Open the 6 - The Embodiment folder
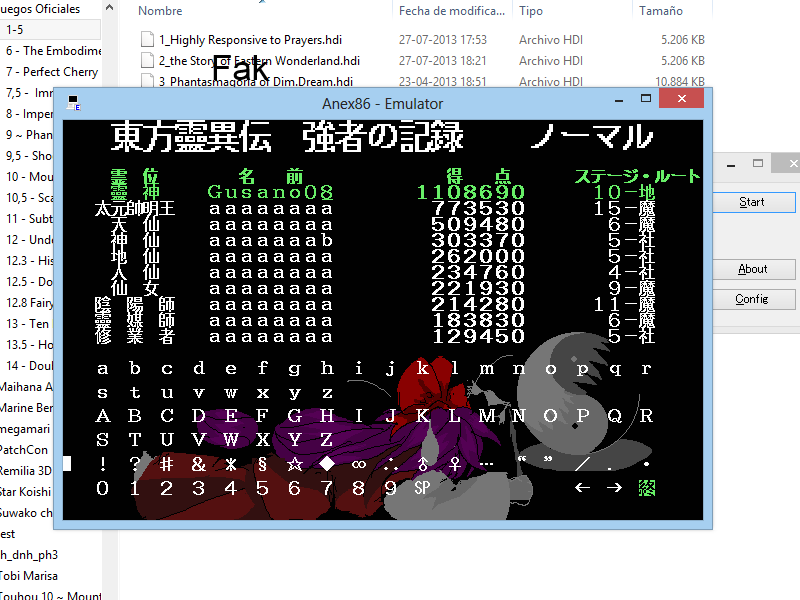The width and height of the screenshot is (800, 600). click(x=53, y=51)
